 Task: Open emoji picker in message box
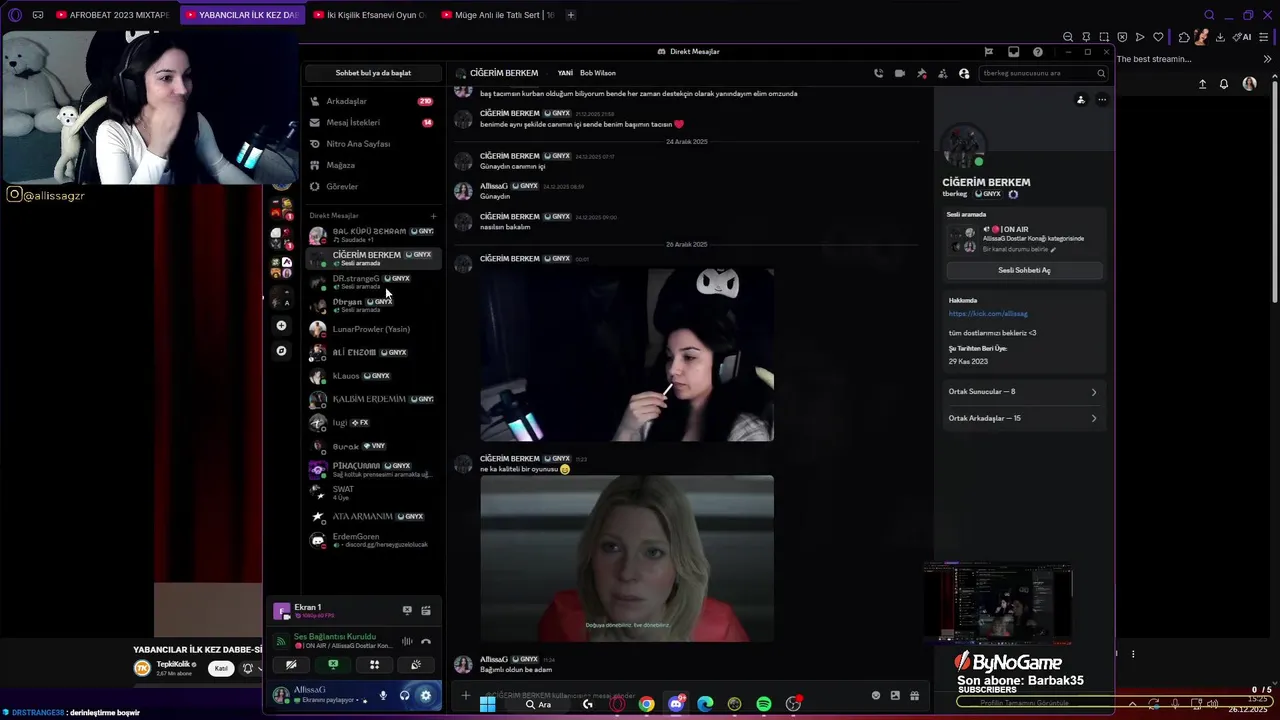click(x=876, y=695)
